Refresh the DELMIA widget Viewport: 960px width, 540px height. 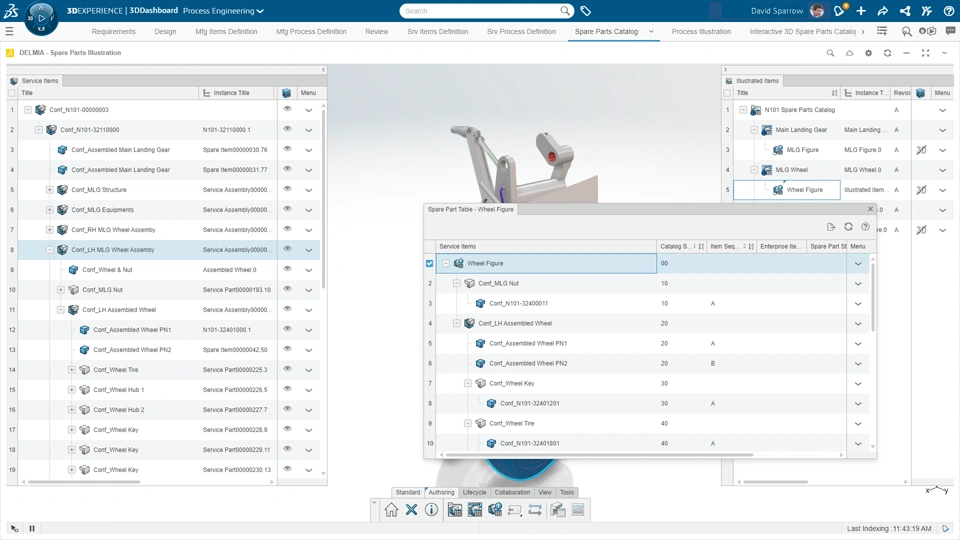[x=887, y=53]
